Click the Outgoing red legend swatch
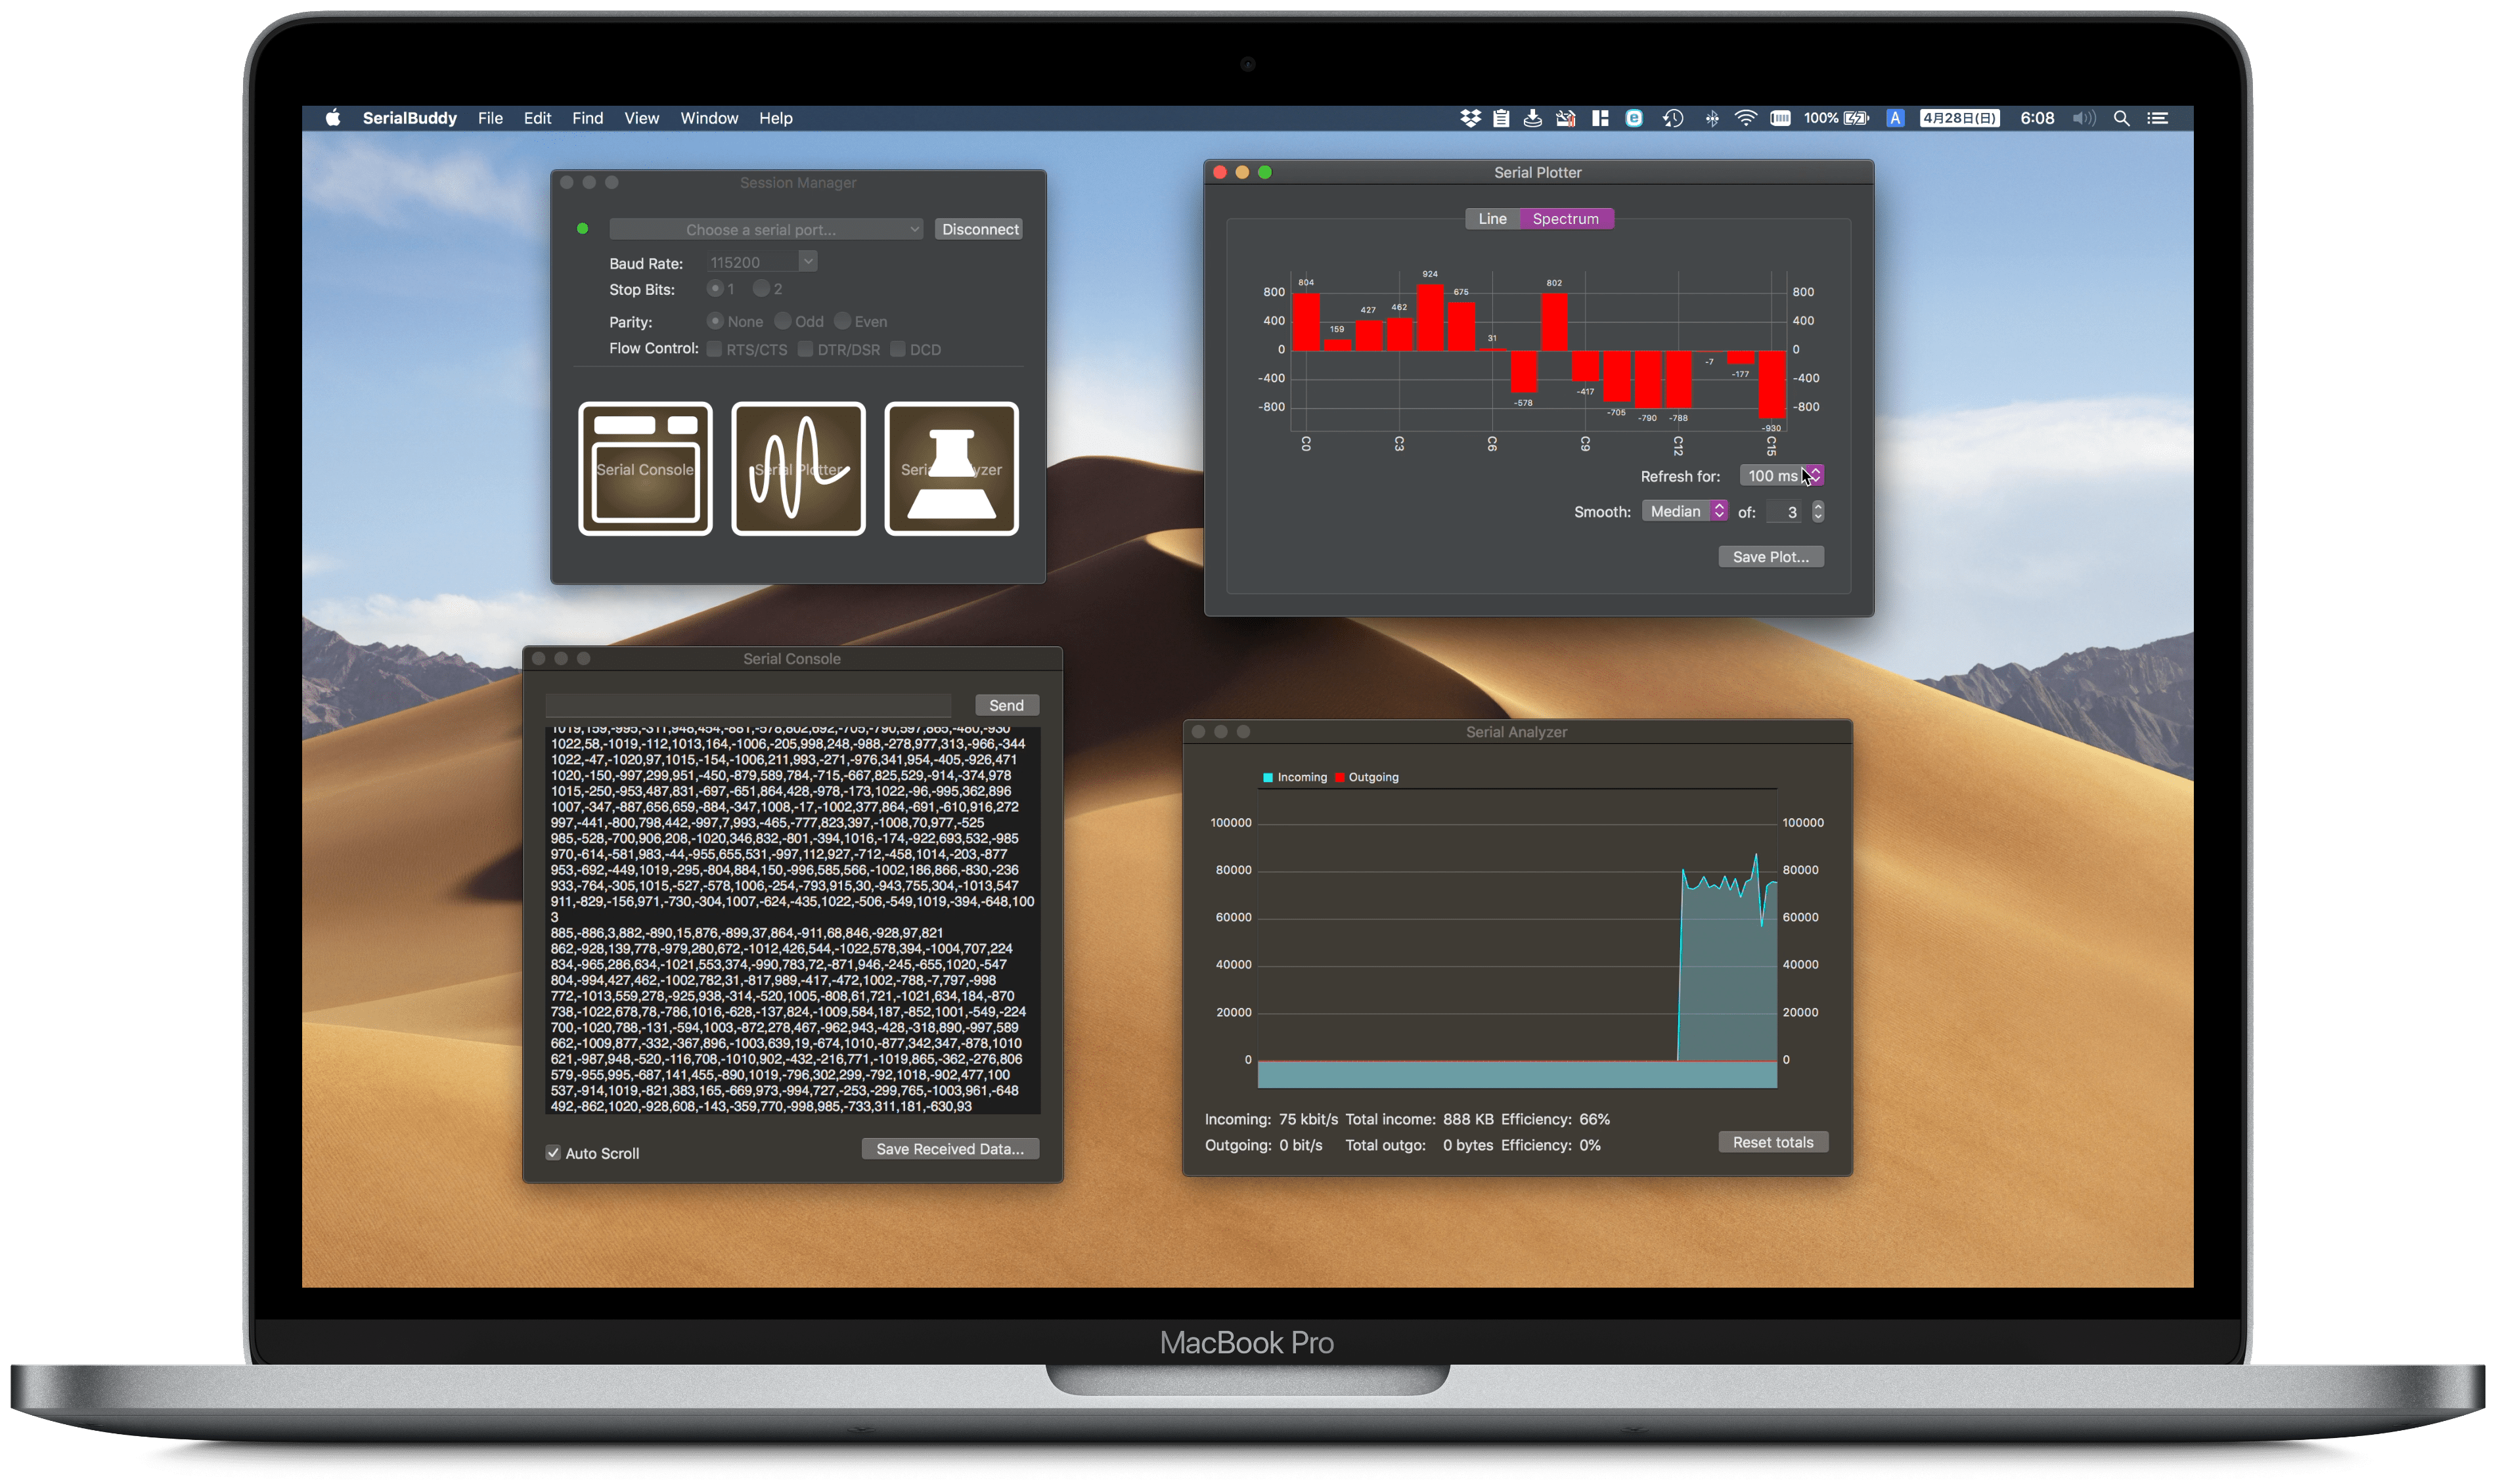This screenshot has width=2496, height=1484. (1339, 777)
